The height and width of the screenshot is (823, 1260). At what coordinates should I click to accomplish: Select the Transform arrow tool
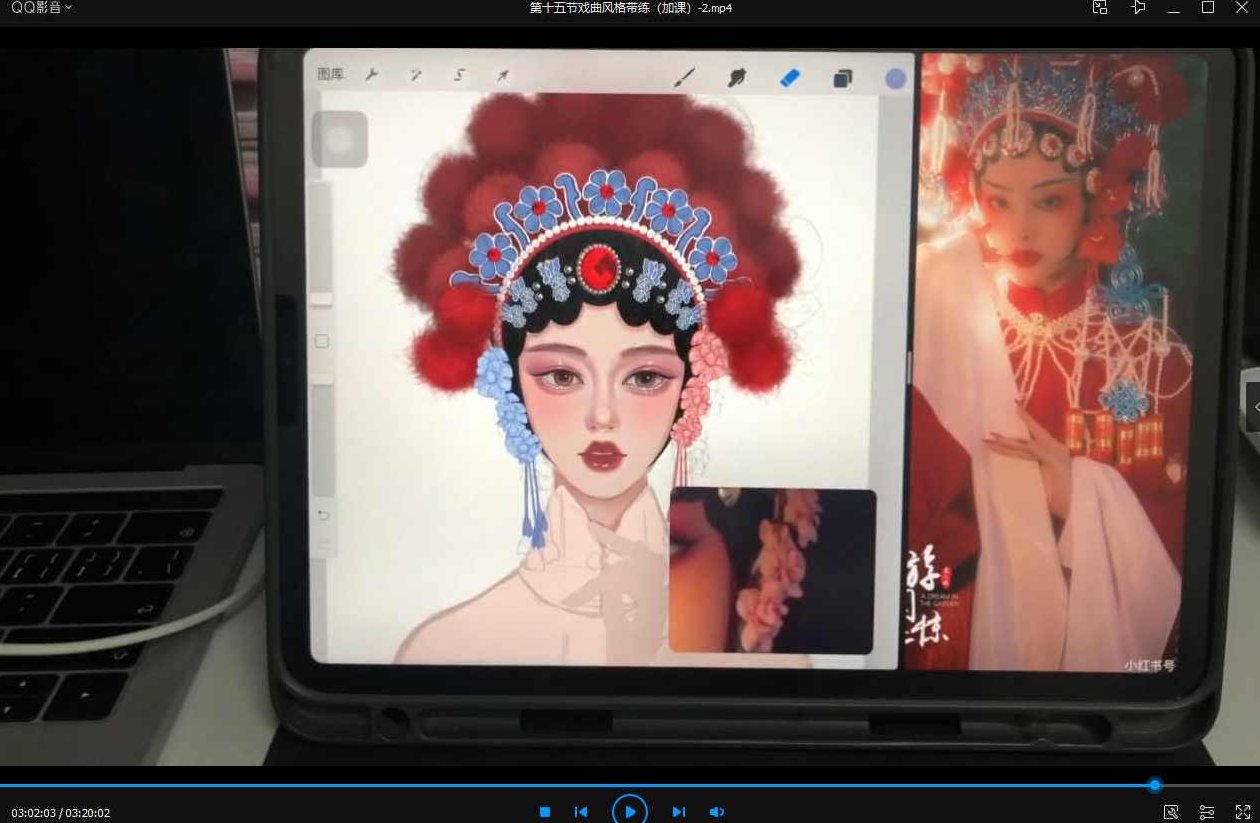[503, 74]
